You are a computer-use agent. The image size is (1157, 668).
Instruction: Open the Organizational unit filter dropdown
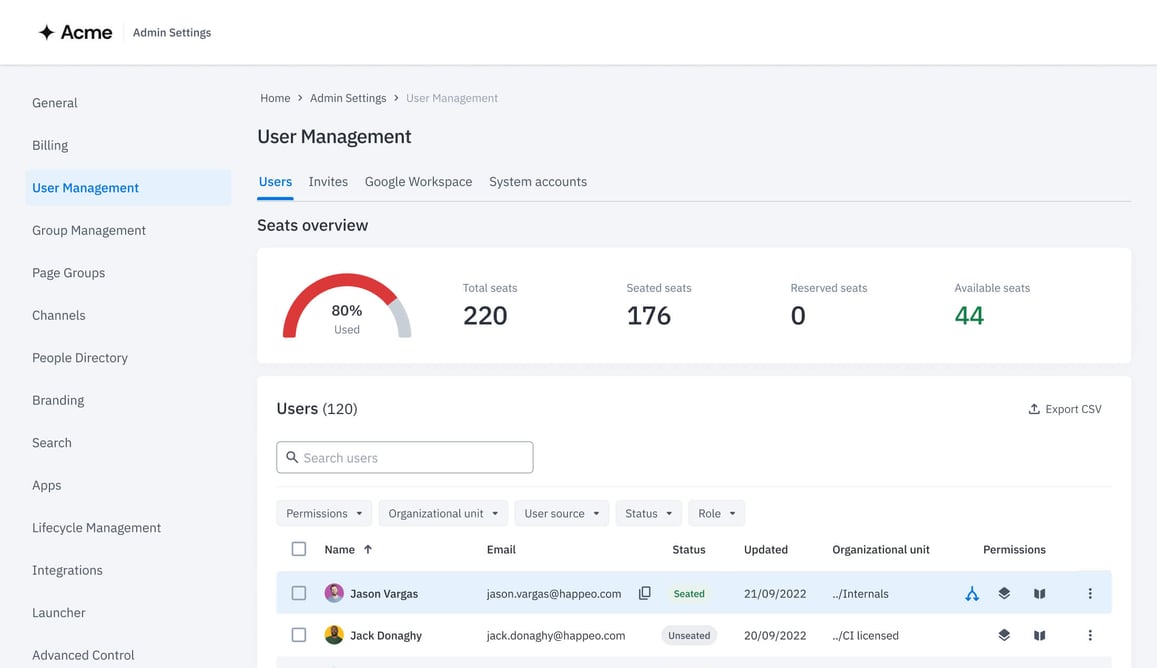(x=442, y=513)
